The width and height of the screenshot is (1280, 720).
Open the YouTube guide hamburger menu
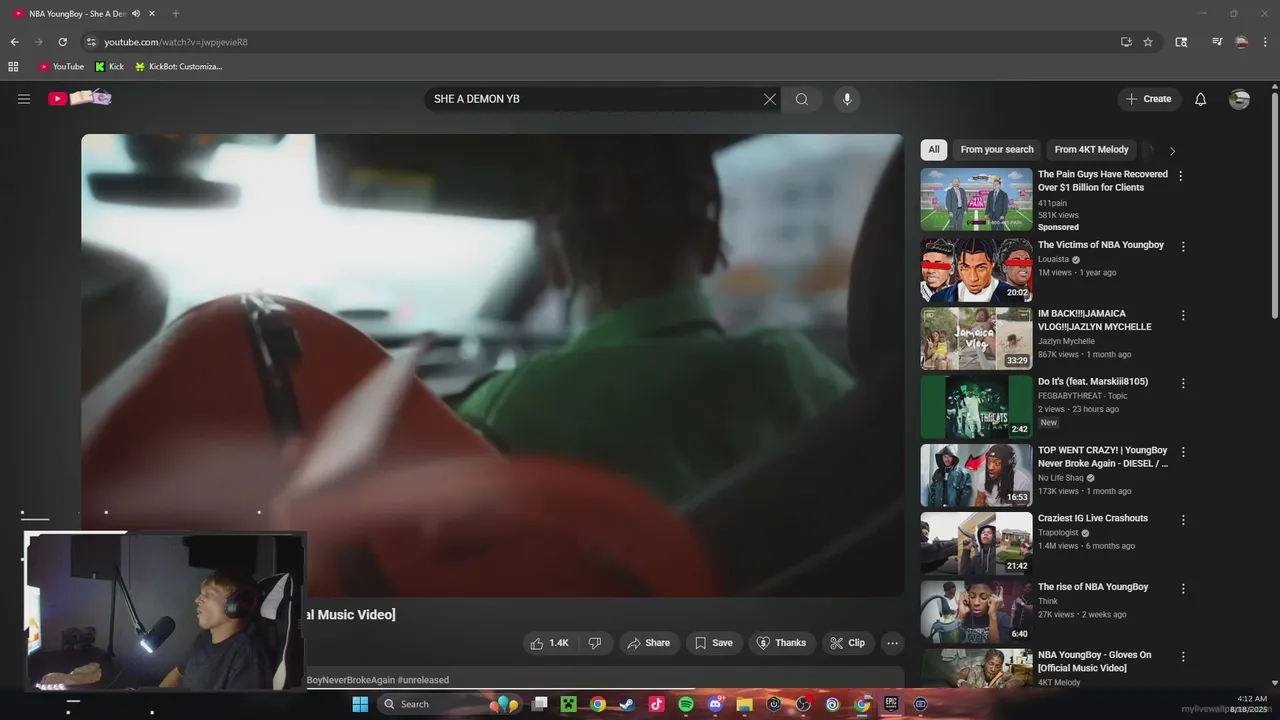point(24,99)
